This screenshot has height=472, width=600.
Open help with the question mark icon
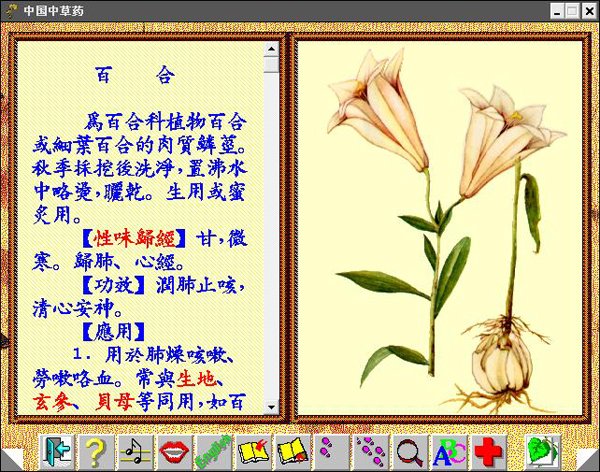pyautogui.click(x=95, y=452)
